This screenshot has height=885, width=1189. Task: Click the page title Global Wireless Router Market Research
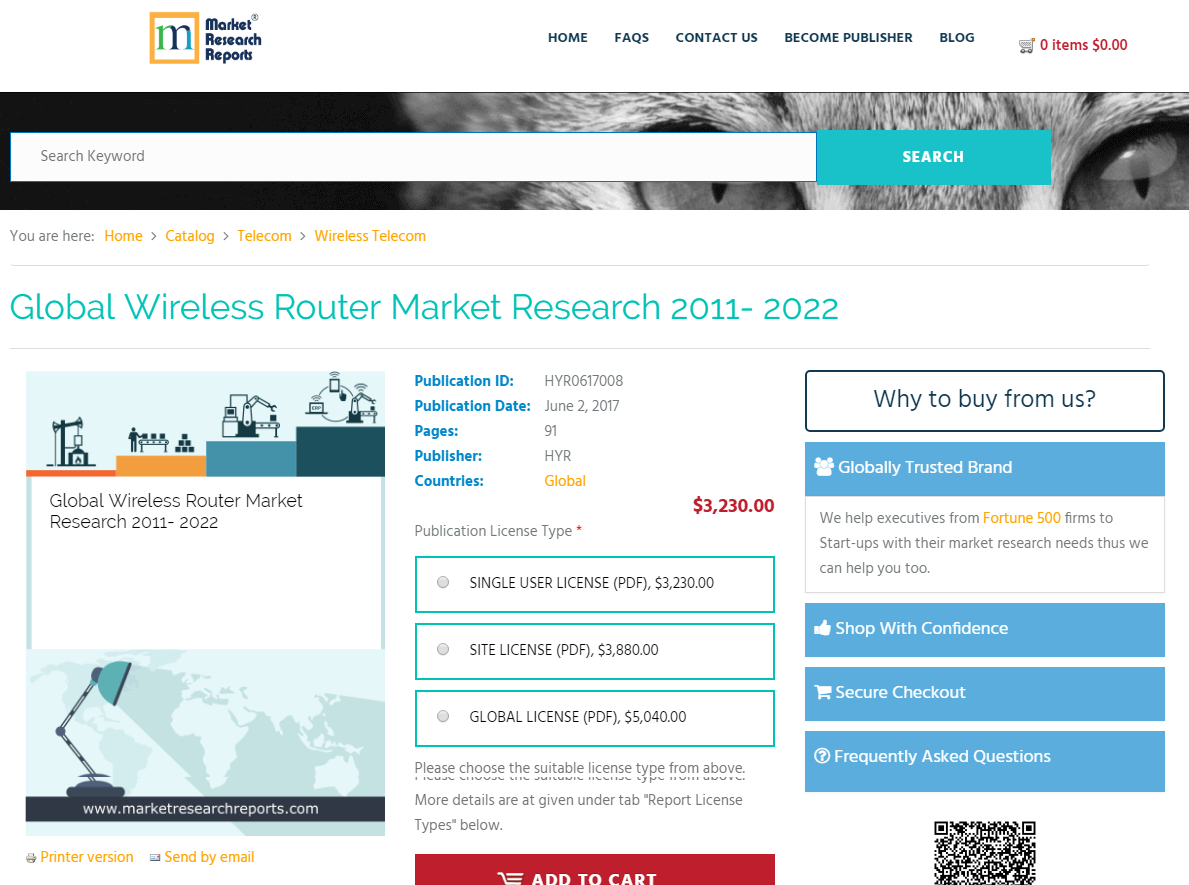click(424, 307)
